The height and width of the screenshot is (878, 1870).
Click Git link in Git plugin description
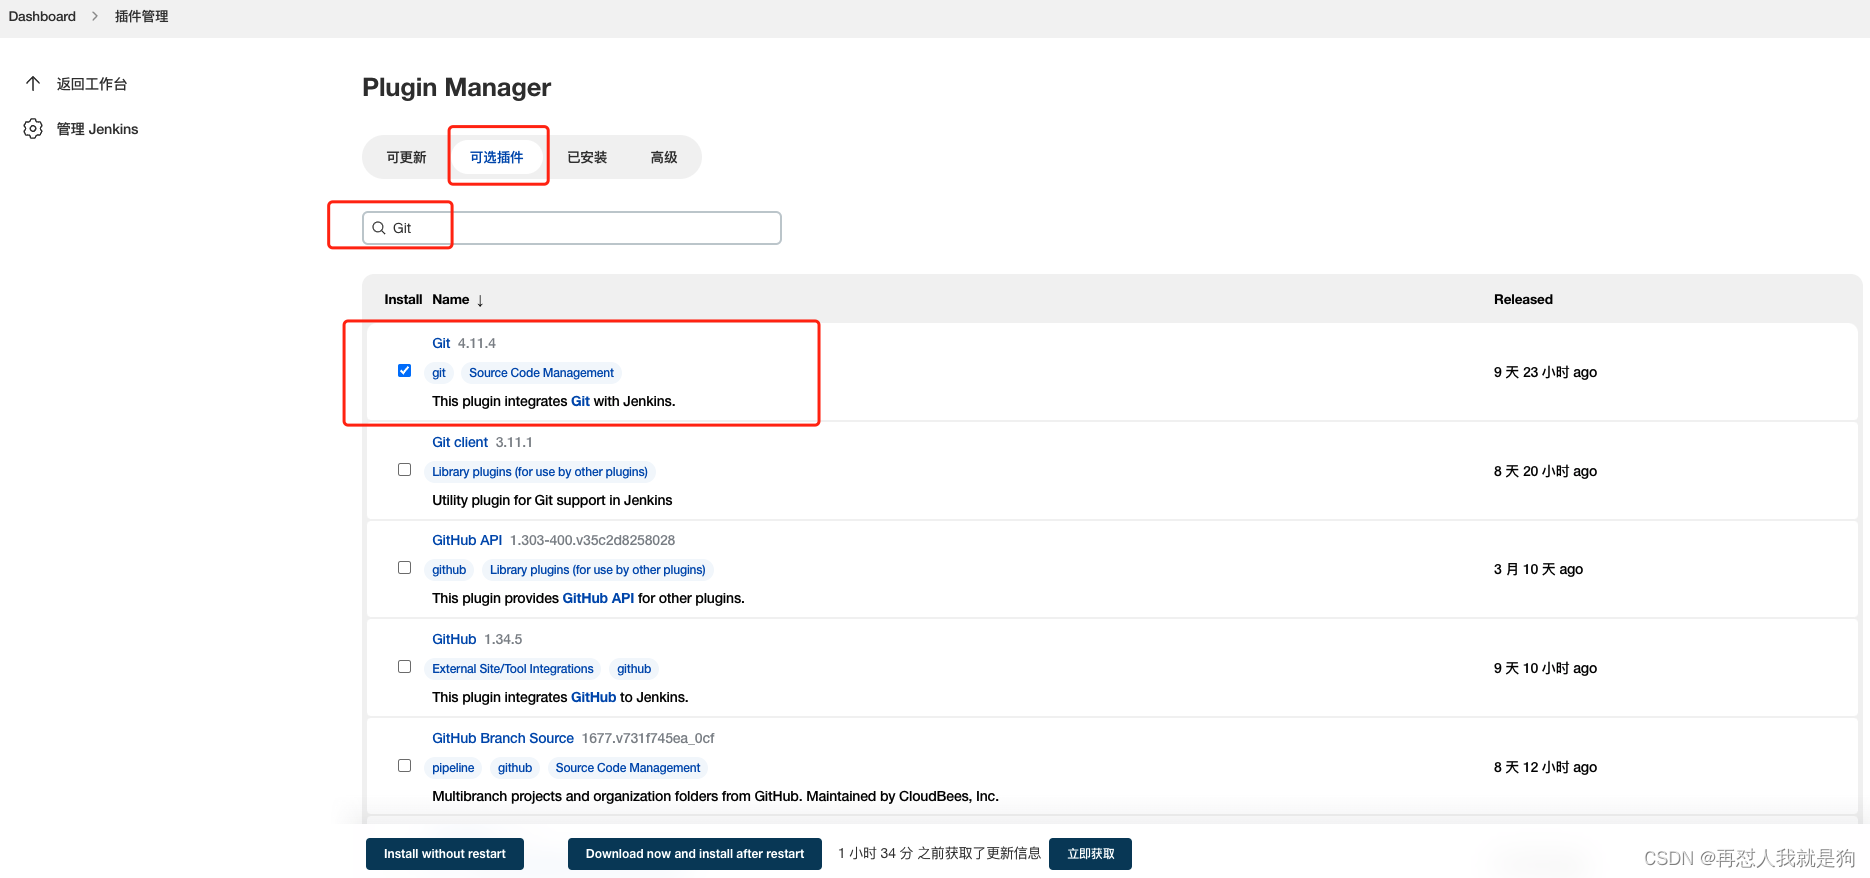pyautogui.click(x=580, y=401)
